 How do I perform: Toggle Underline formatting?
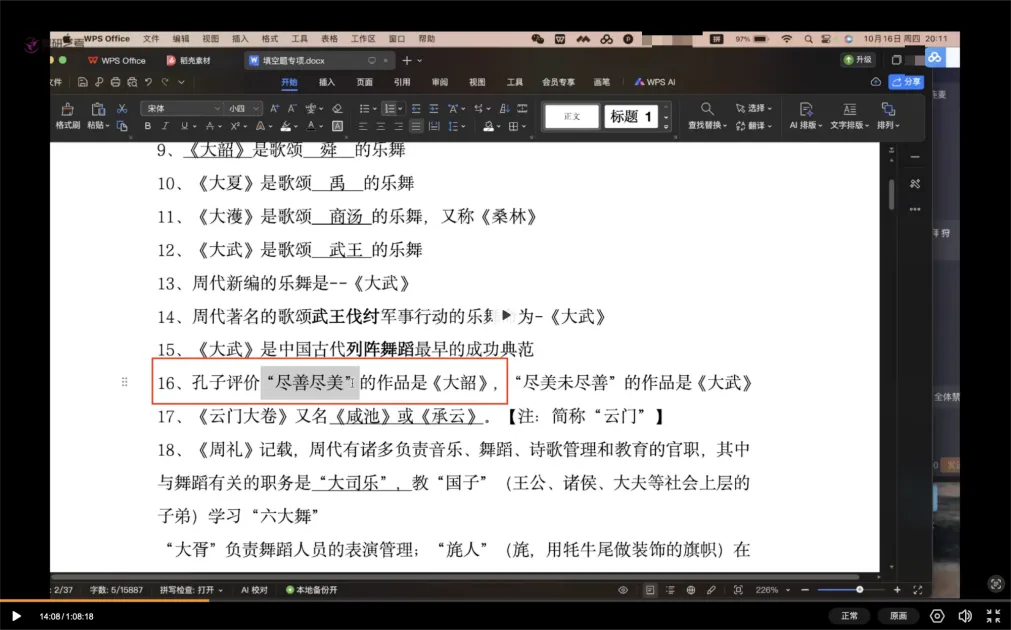(184, 126)
